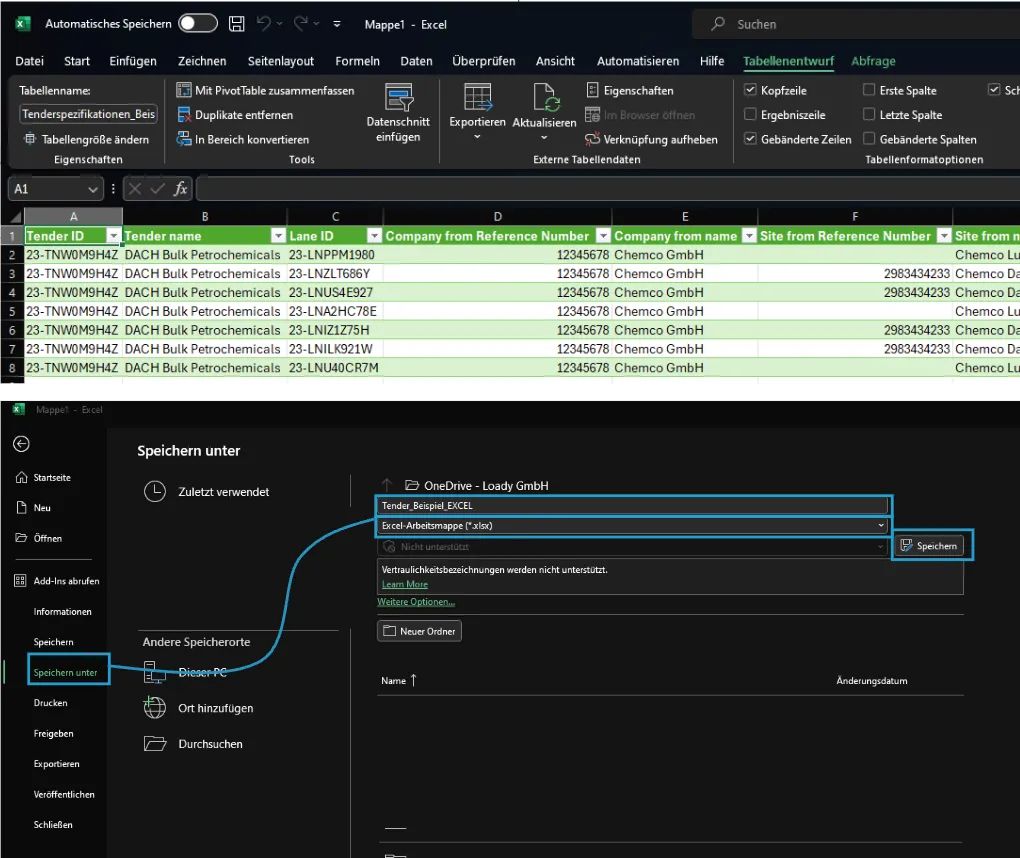Click Exportieren in backstage sidebar
This screenshot has width=1020, height=858.
click(57, 764)
